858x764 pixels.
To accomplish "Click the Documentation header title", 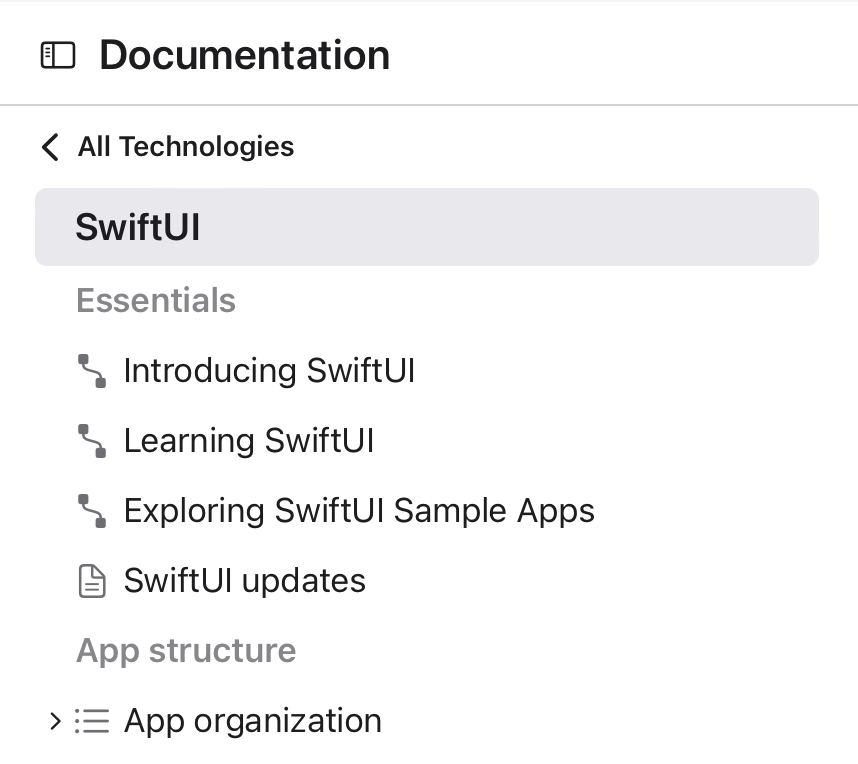I will [244, 55].
